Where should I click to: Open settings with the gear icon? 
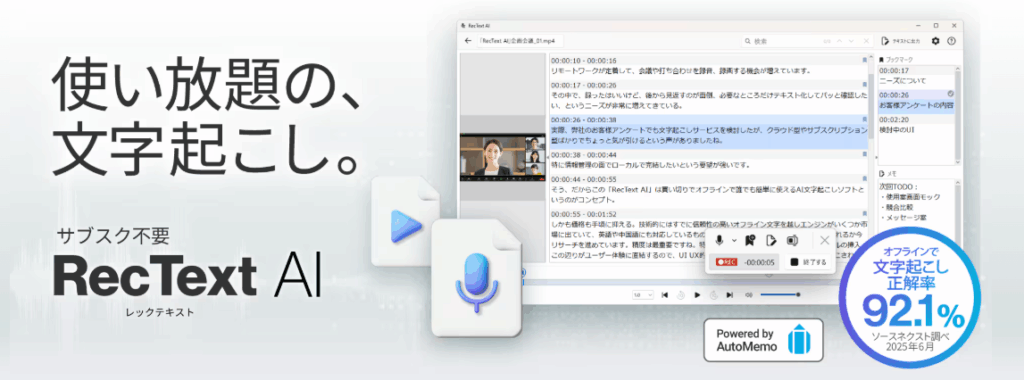(x=935, y=41)
